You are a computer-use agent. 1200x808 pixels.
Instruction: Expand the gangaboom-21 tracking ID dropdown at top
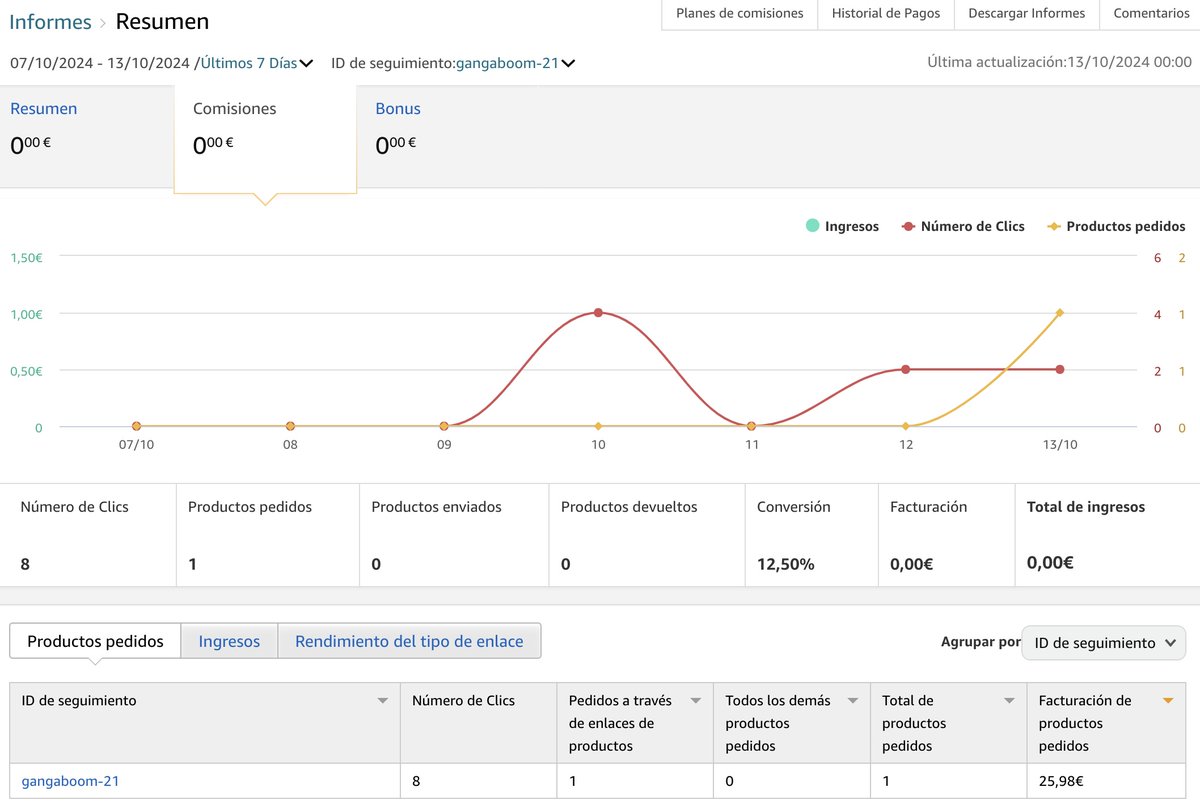coord(516,63)
